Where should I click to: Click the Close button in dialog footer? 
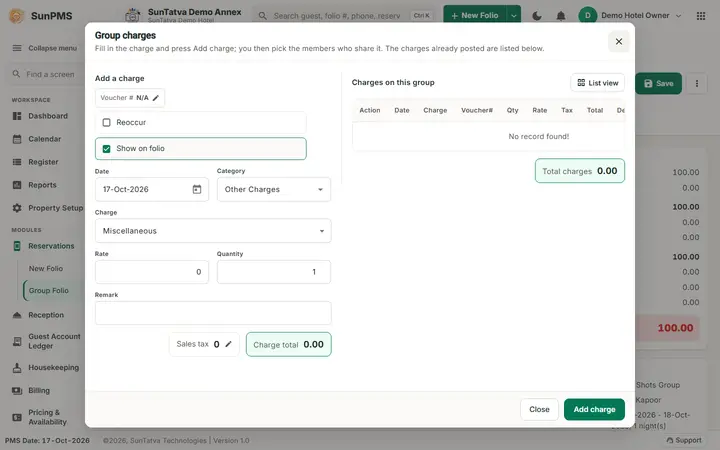click(539, 409)
